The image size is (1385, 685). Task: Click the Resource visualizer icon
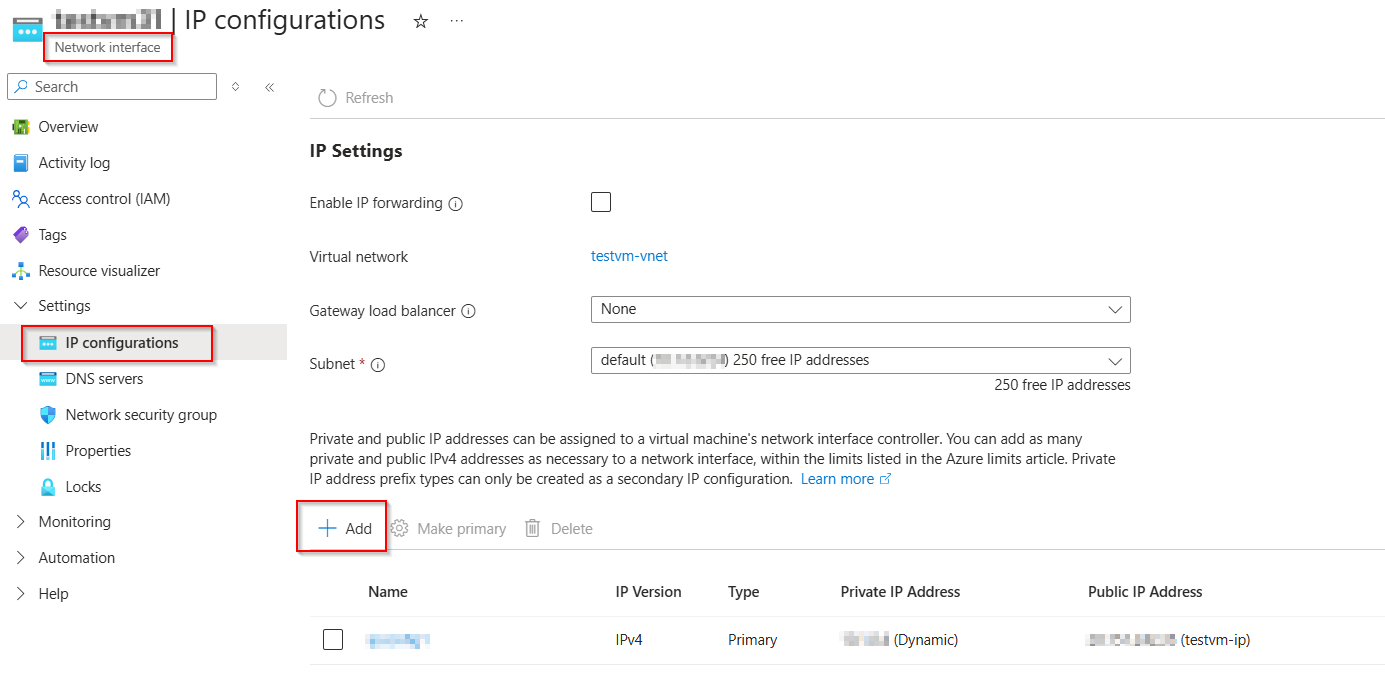(x=21, y=271)
